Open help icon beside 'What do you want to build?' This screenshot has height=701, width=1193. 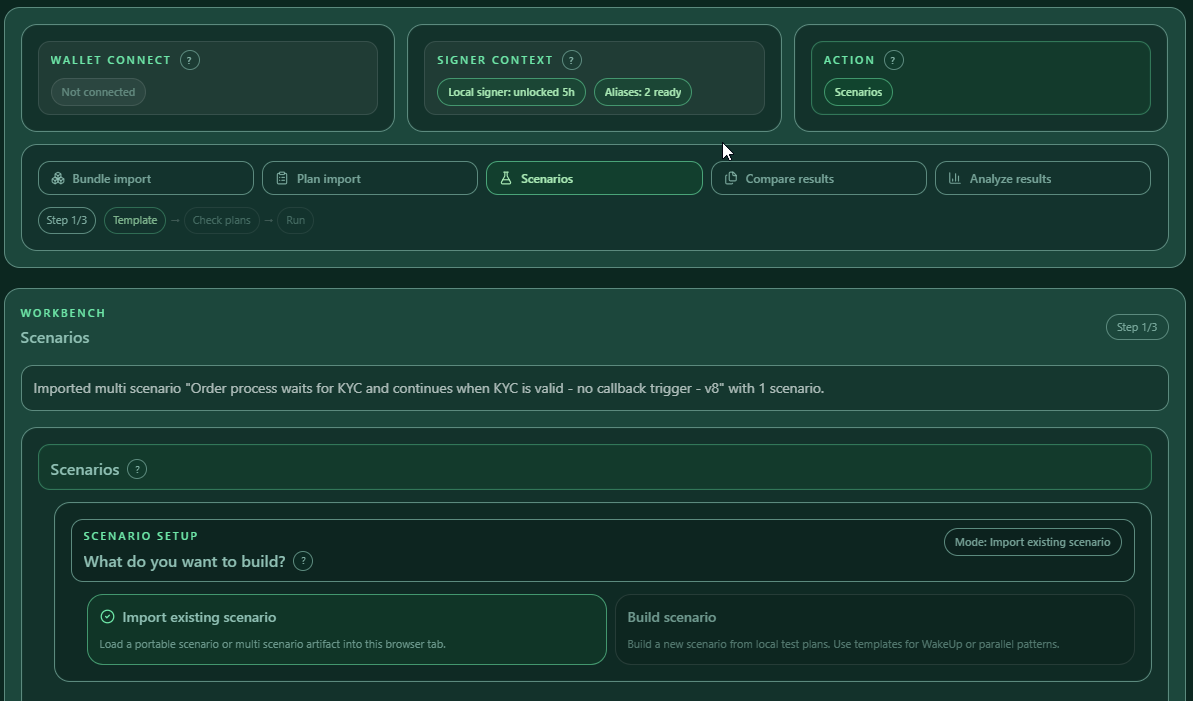303,562
